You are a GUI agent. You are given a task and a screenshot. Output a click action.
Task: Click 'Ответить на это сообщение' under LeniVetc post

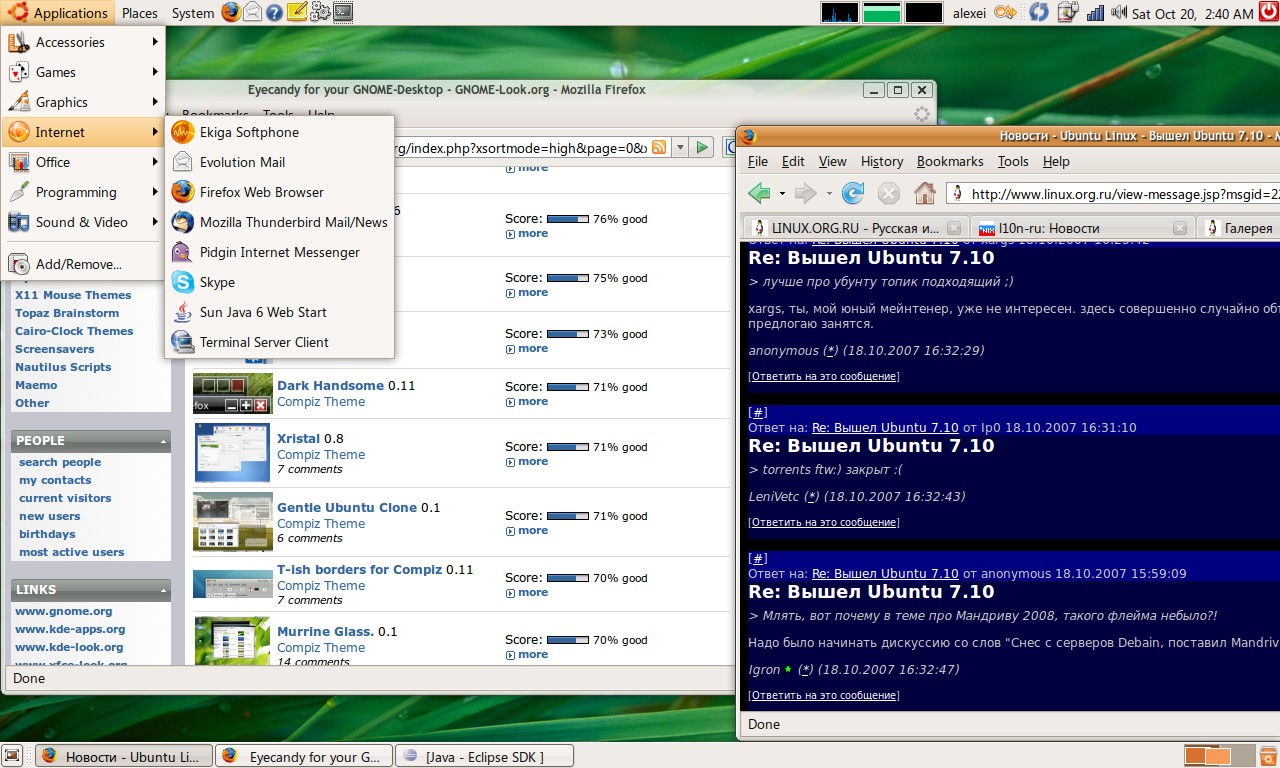[x=823, y=522]
